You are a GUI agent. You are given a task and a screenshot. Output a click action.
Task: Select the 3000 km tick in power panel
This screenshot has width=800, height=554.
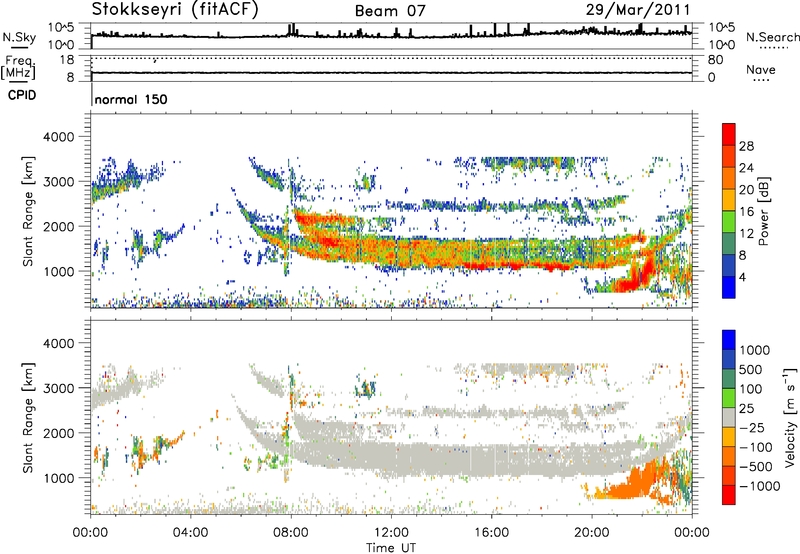(58, 182)
